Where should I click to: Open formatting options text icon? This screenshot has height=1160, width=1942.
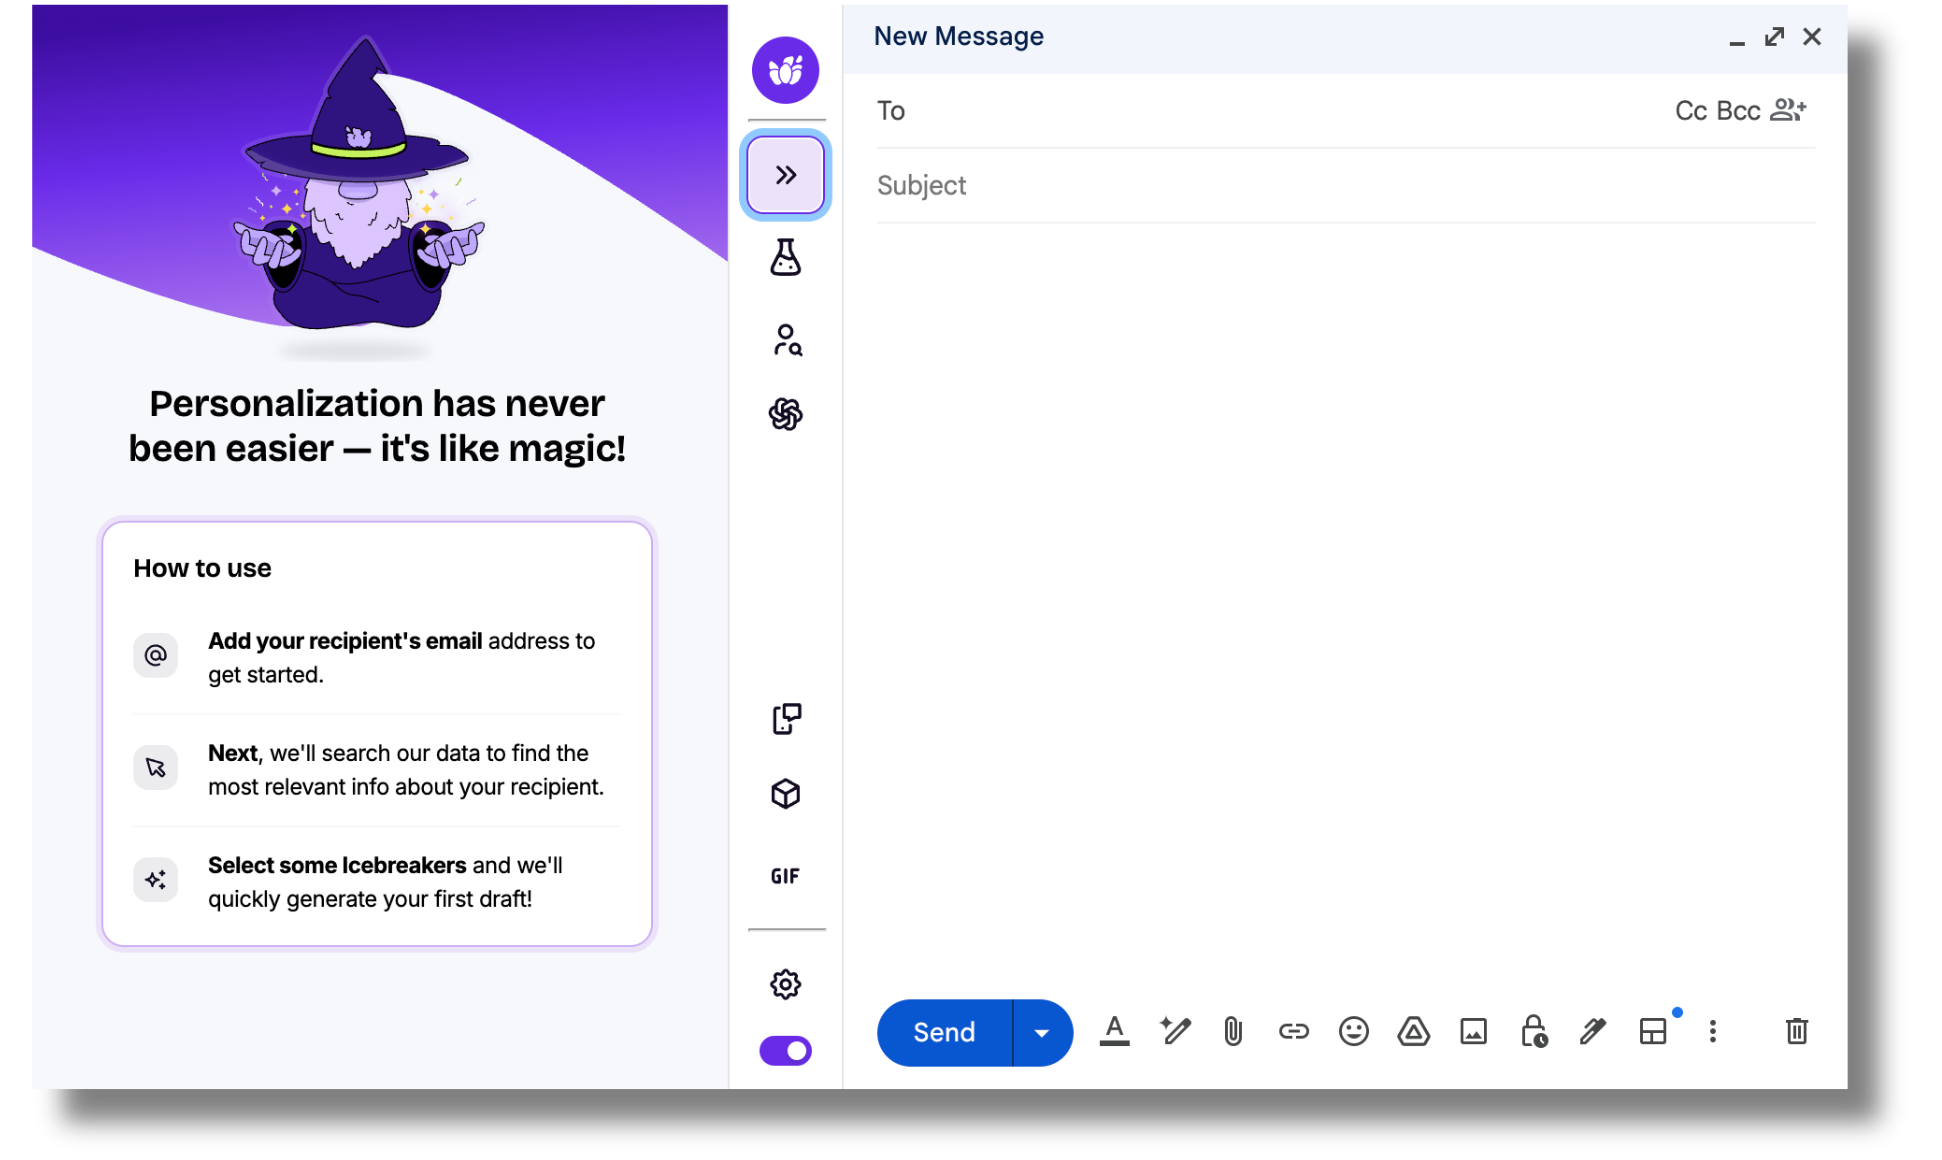1114,1031
